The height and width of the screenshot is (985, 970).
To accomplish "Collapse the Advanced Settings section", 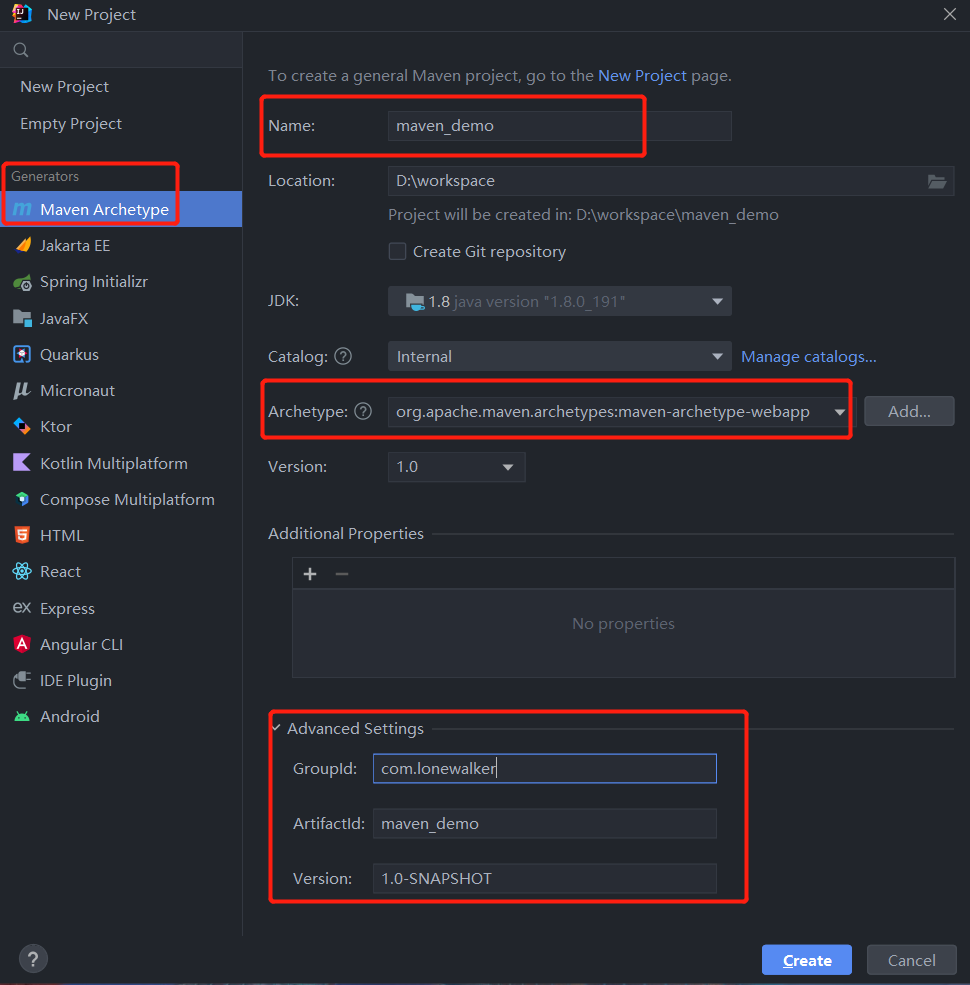I will click(x=276, y=728).
